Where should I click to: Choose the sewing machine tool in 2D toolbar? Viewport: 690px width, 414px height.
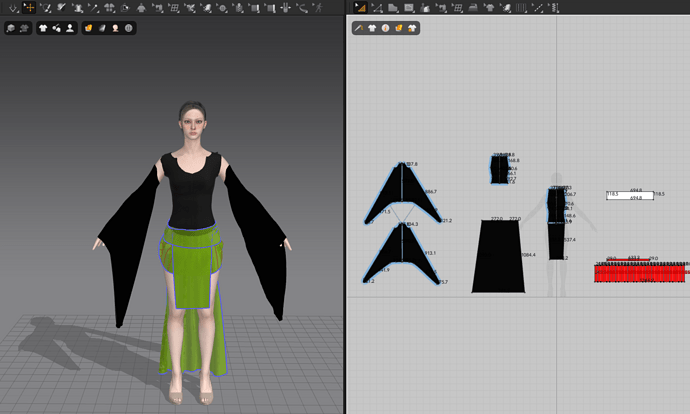point(441,7)
